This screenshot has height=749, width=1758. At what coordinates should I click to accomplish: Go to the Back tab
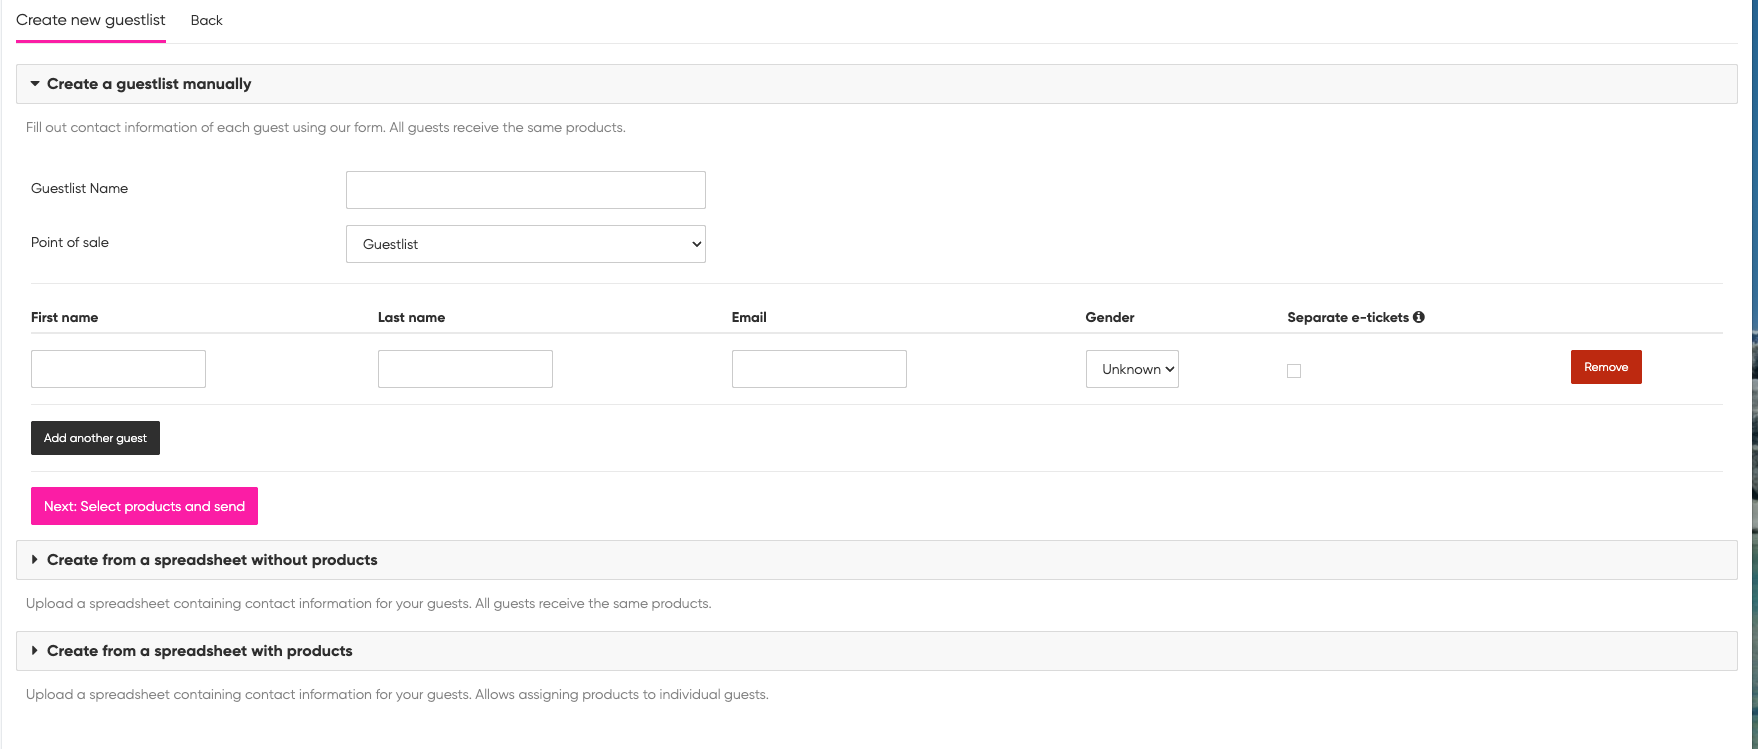click(206, 20)
